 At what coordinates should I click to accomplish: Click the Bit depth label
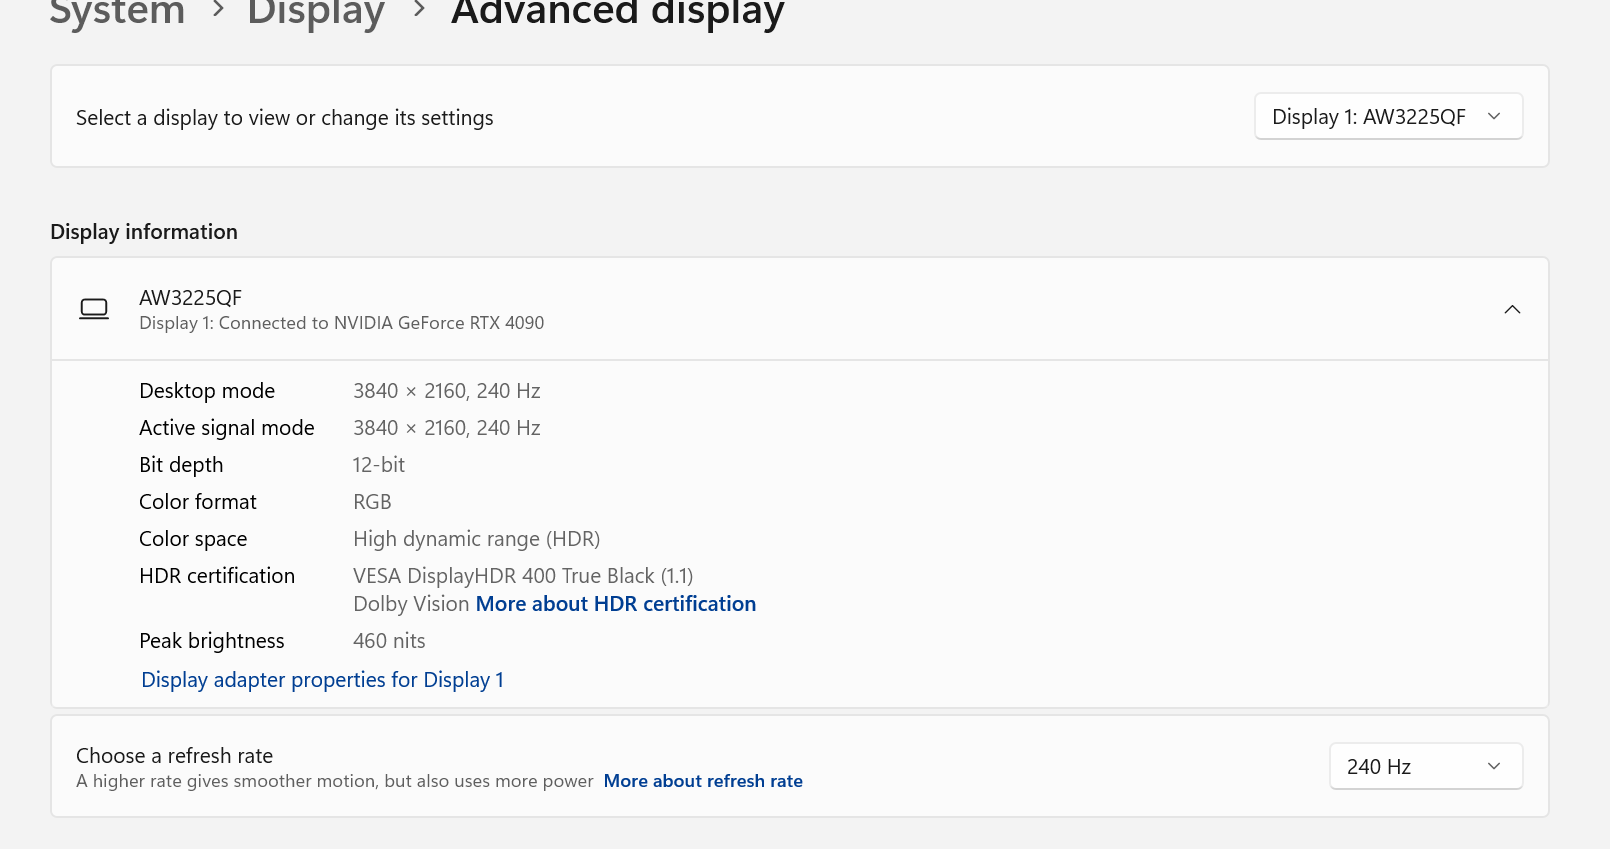point(181,465)
